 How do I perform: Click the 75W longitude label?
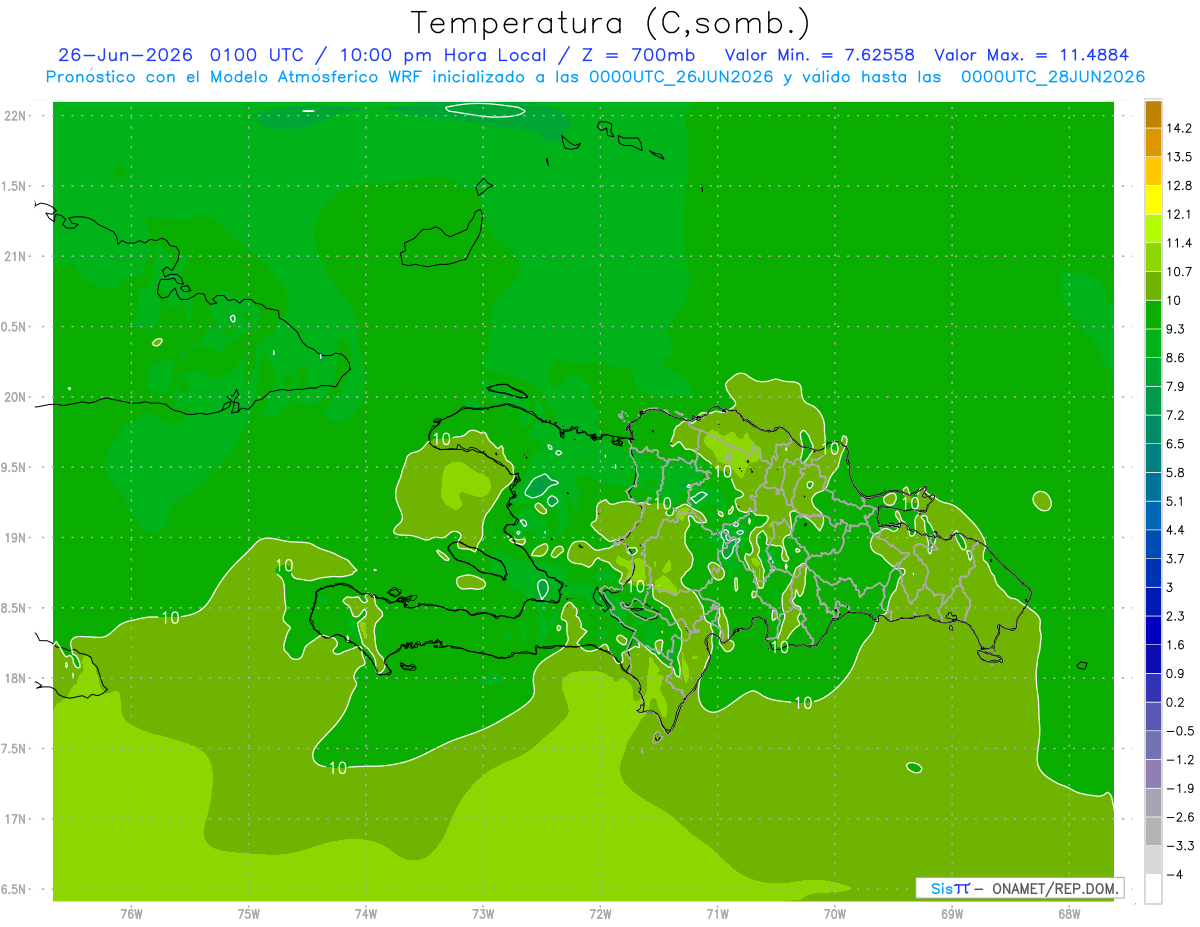[249, 913]
